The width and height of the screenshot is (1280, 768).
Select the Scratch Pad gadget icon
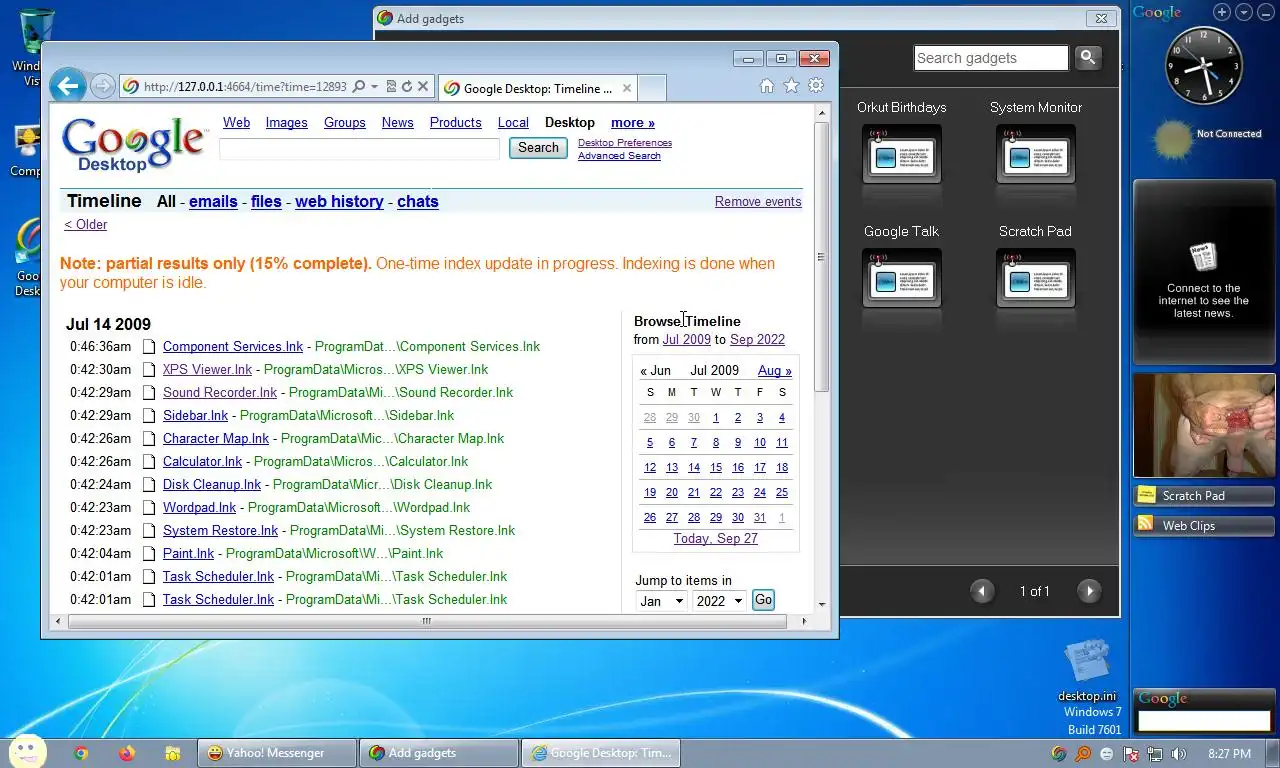[1035, 278]
